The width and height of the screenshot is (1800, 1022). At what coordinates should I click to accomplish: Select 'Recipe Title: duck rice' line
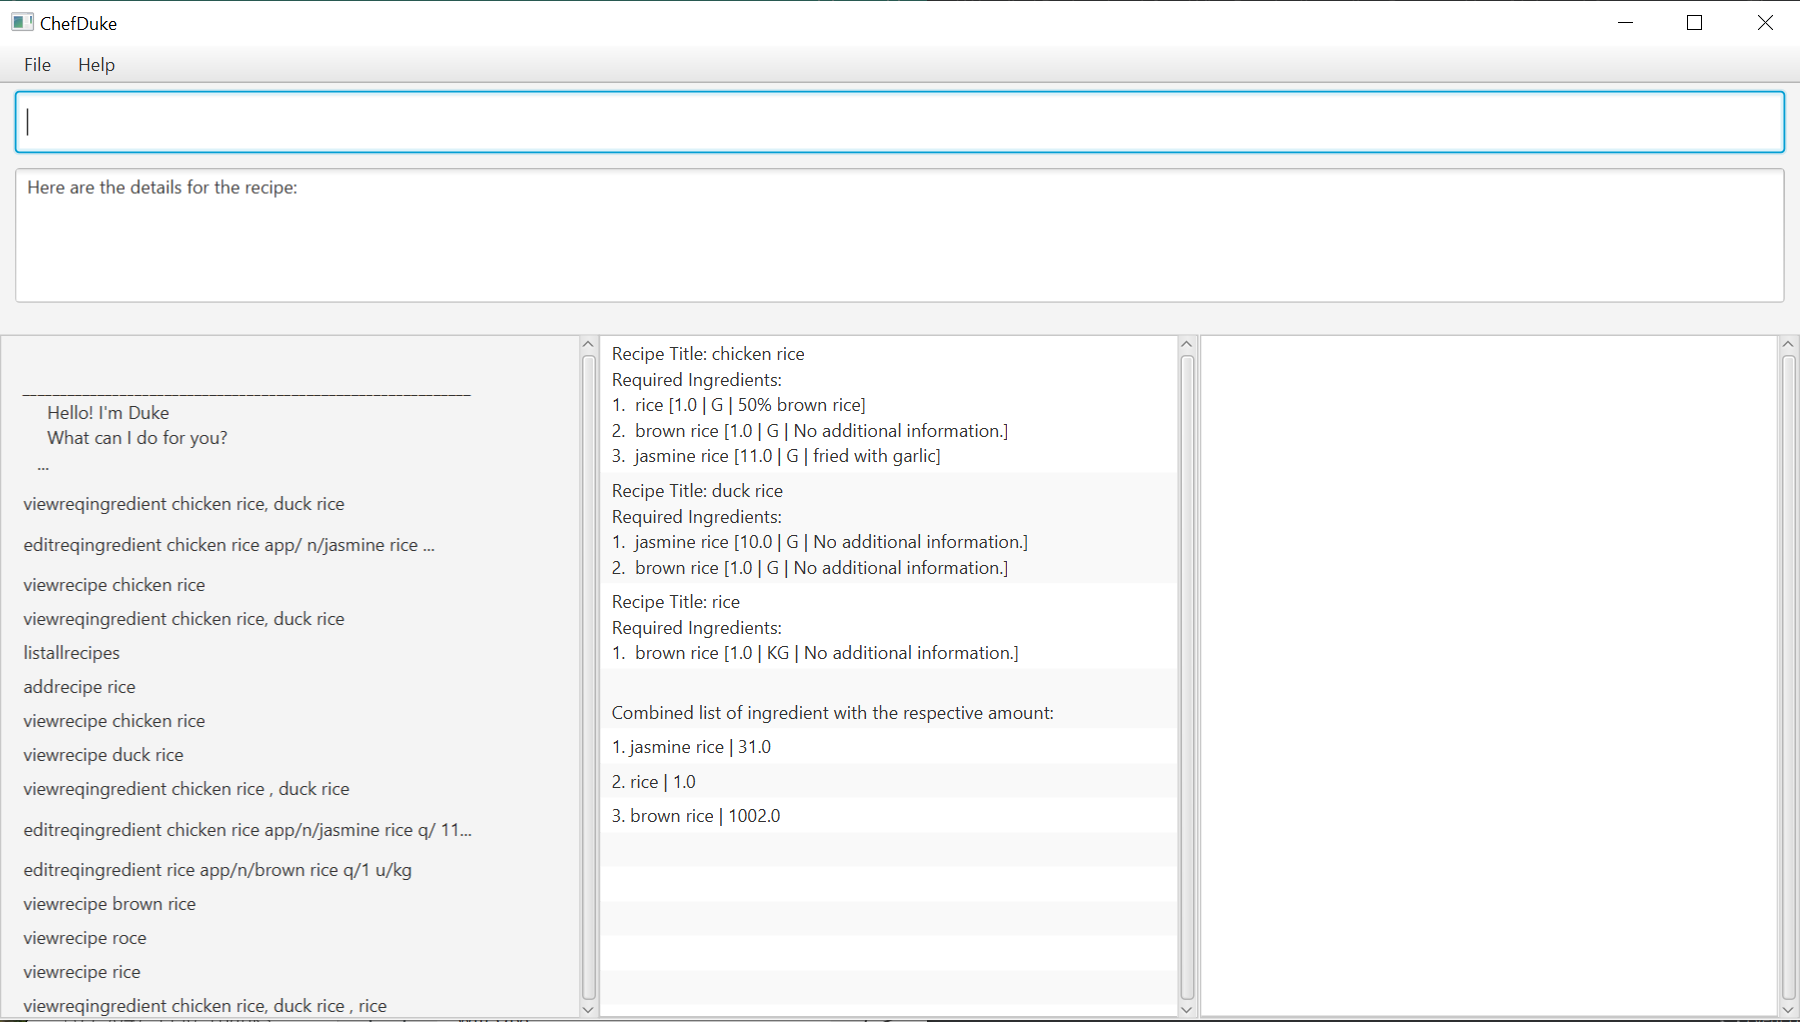click(697, 491)
